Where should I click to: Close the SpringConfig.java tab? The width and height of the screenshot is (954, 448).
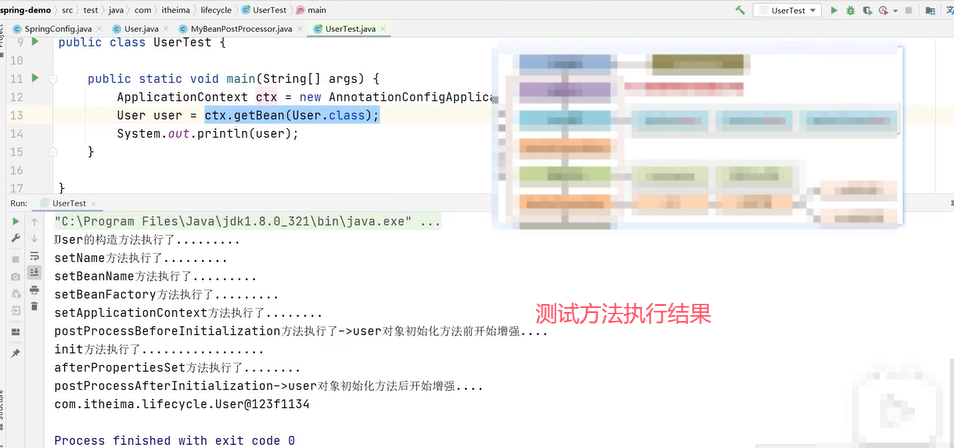tap(99, 29)
